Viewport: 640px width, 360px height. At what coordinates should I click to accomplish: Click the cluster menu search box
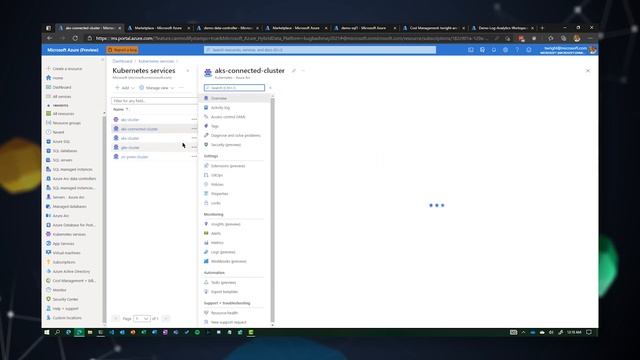[234, 88]
